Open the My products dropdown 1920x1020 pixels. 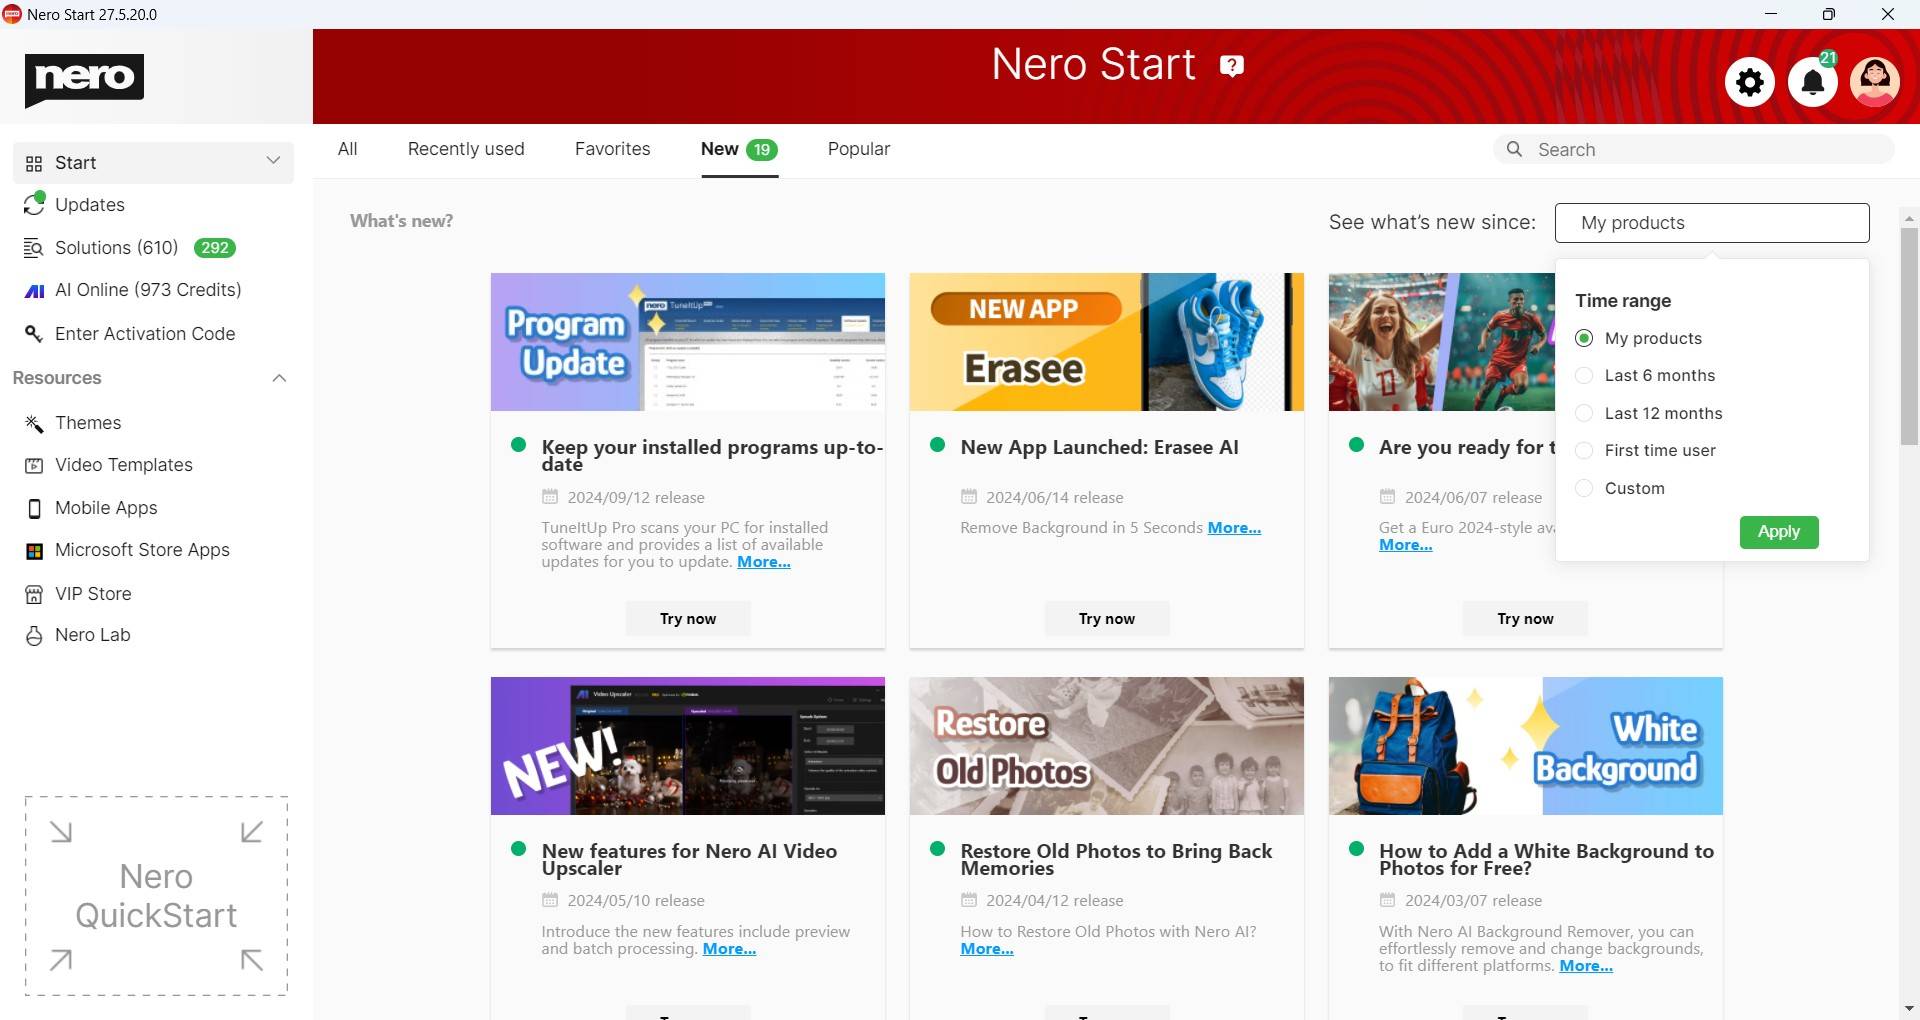pos(1712,222)
